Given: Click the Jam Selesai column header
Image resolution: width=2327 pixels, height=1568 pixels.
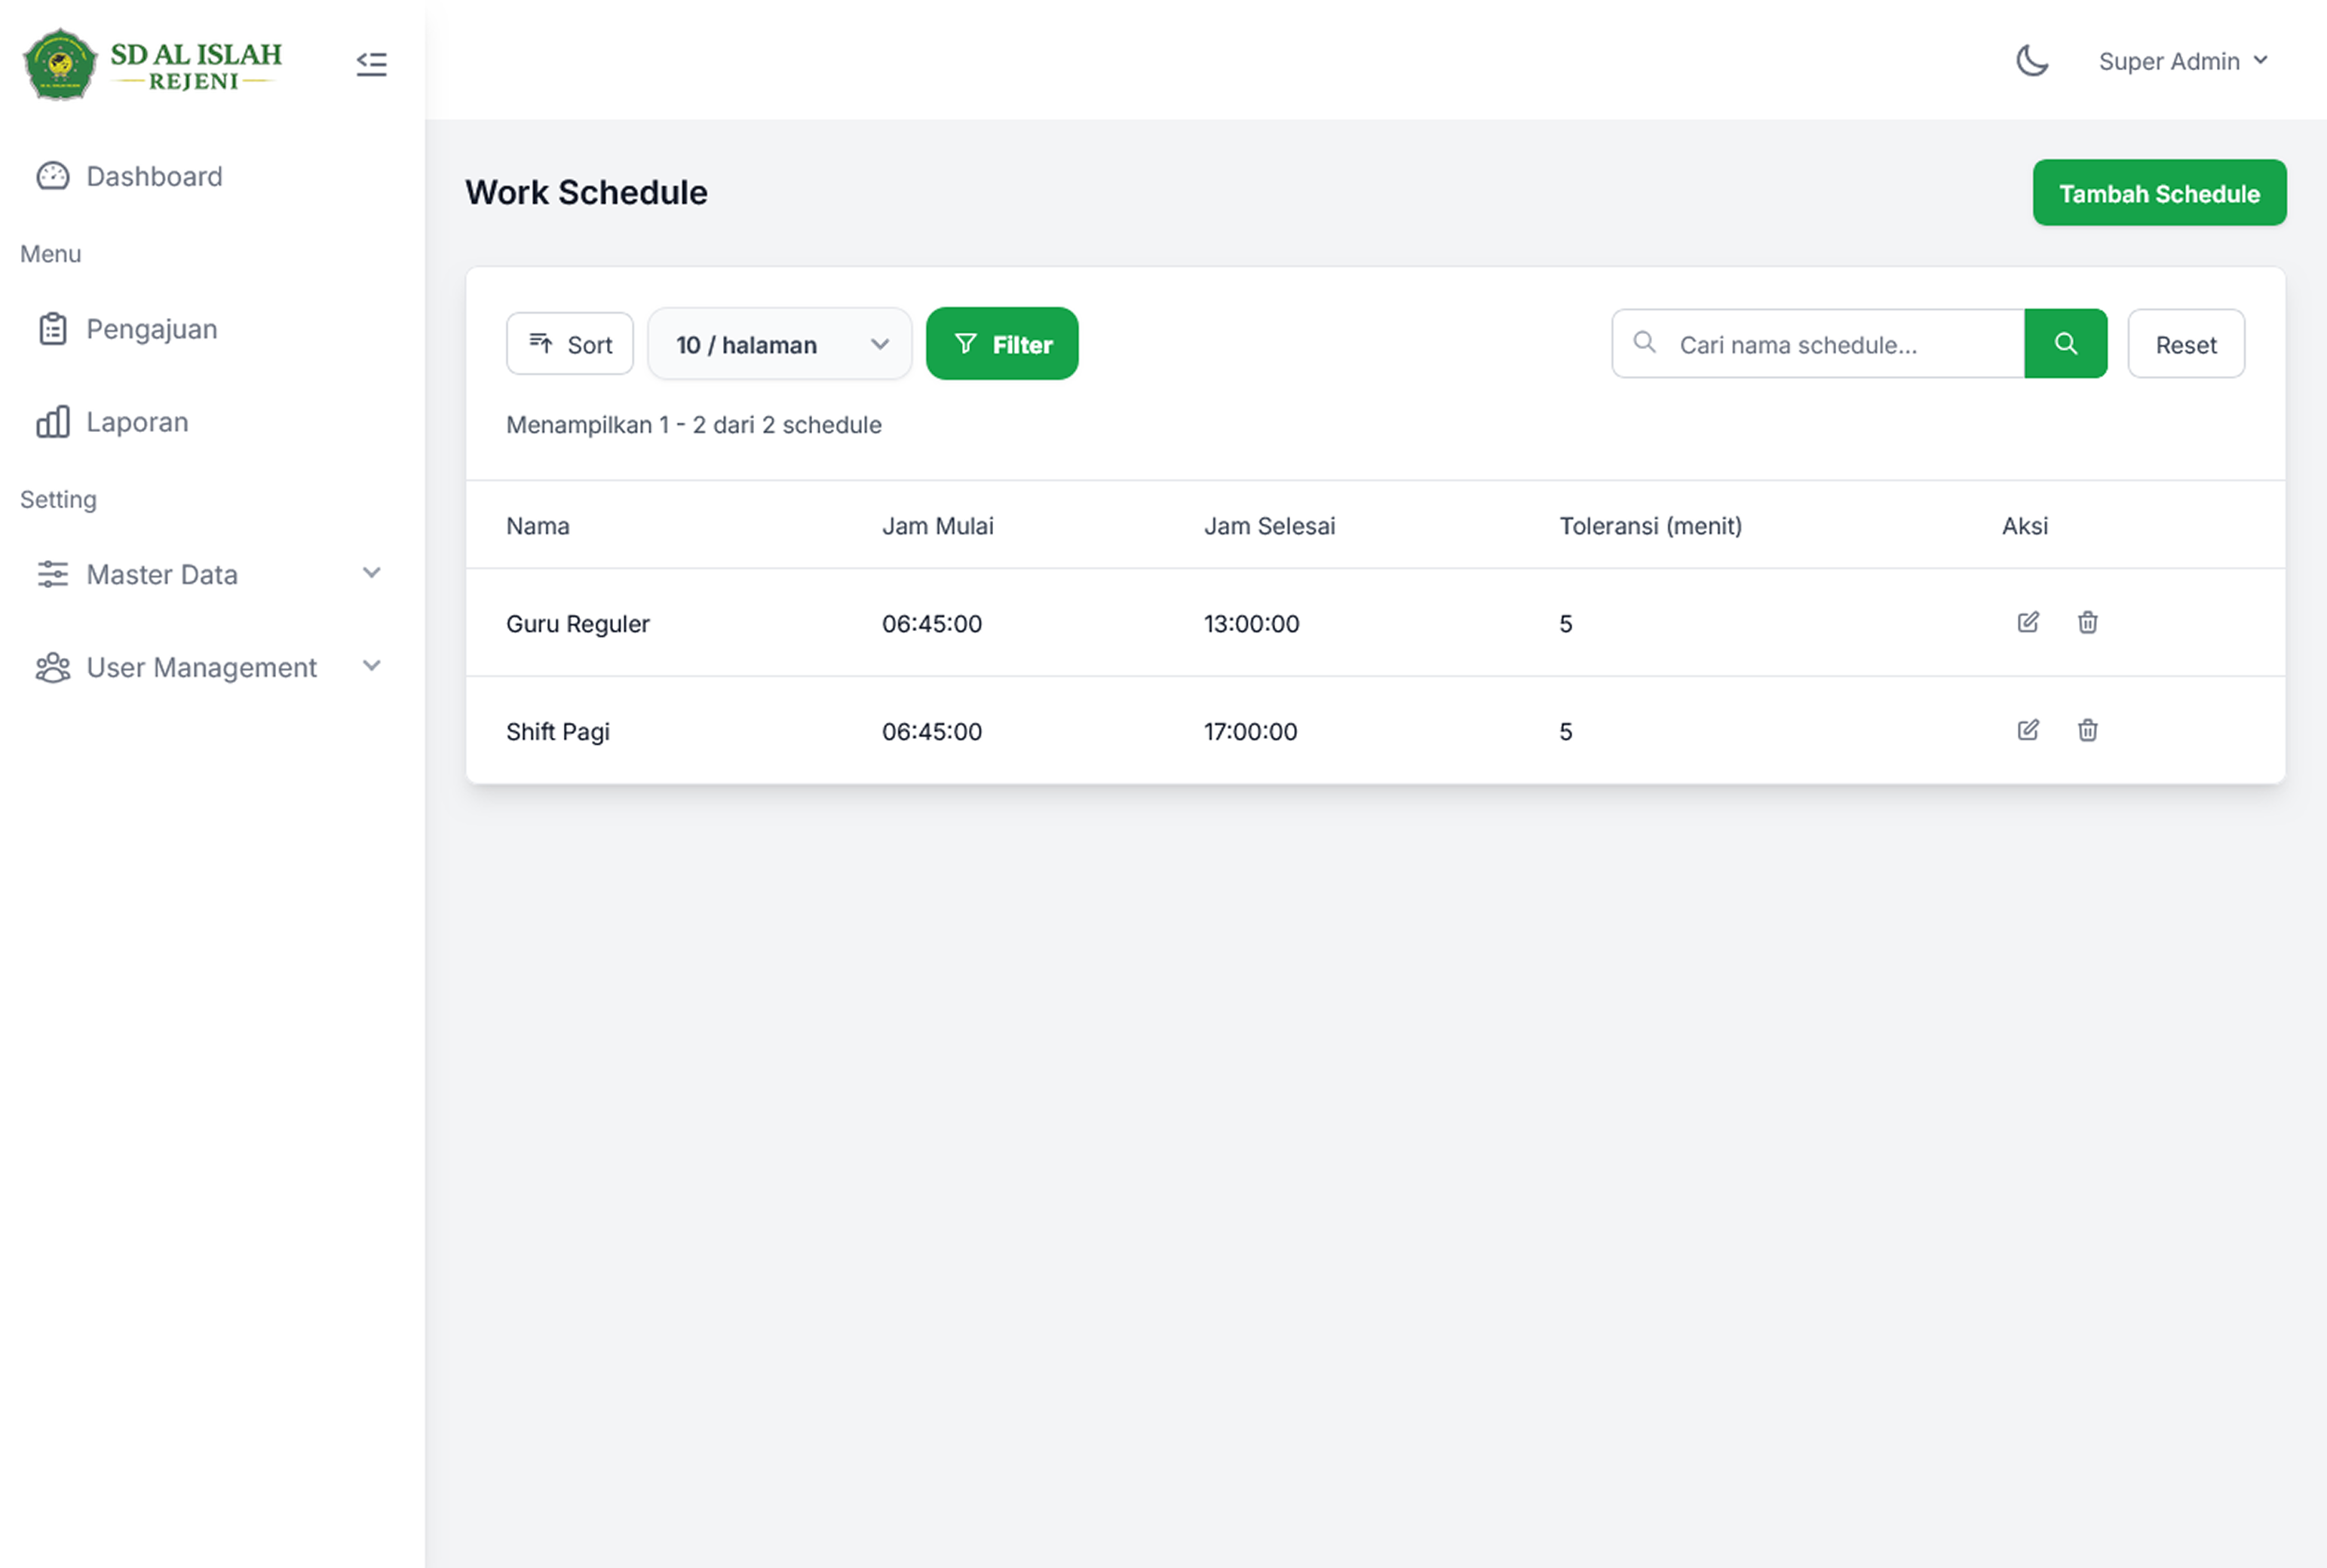Looking at the screenshot, I should [x=1270, y=526].
